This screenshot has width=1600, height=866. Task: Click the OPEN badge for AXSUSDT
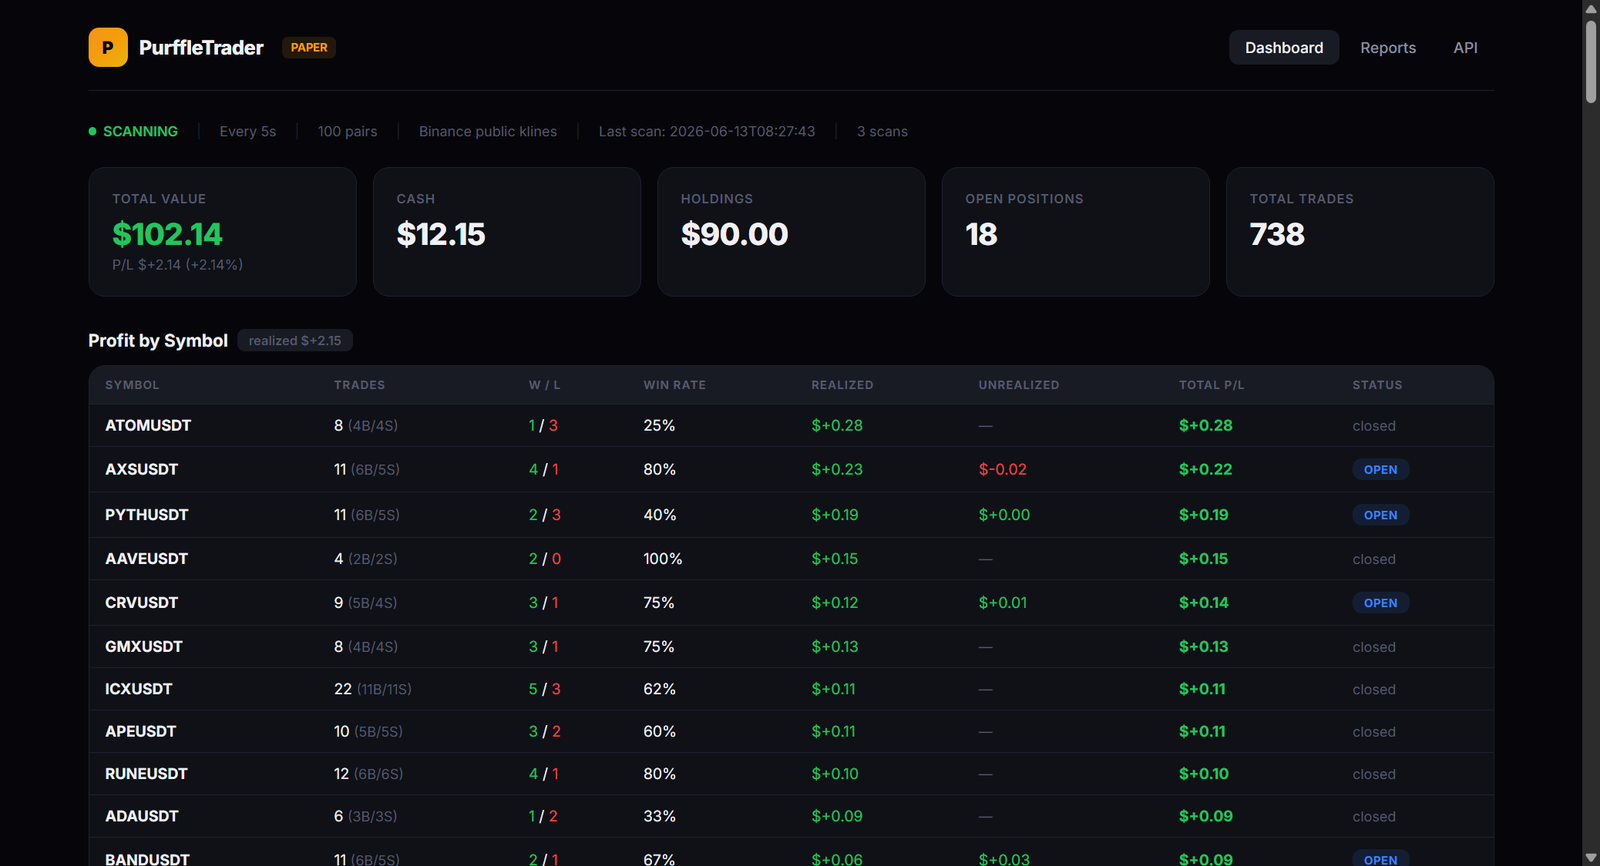tap(1380, 469)
